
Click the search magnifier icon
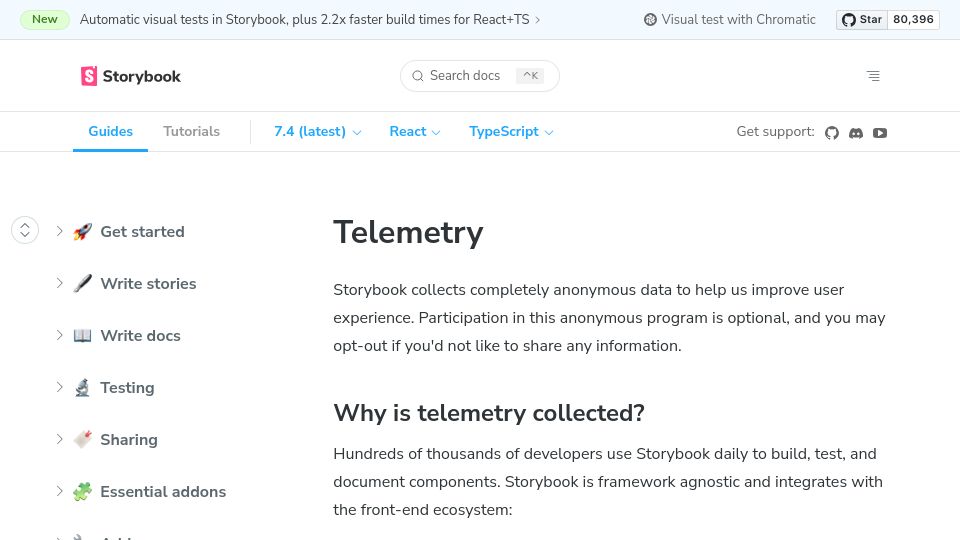tap(418, 76)
